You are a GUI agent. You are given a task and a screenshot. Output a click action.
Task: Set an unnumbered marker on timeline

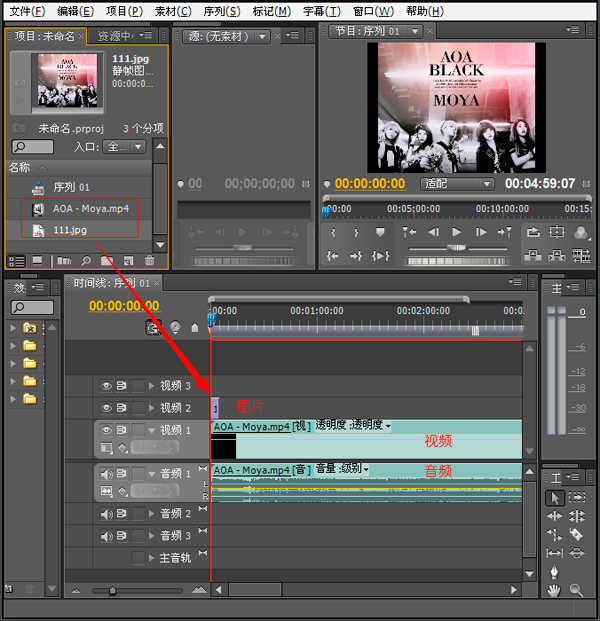click(x=194, y=328)
